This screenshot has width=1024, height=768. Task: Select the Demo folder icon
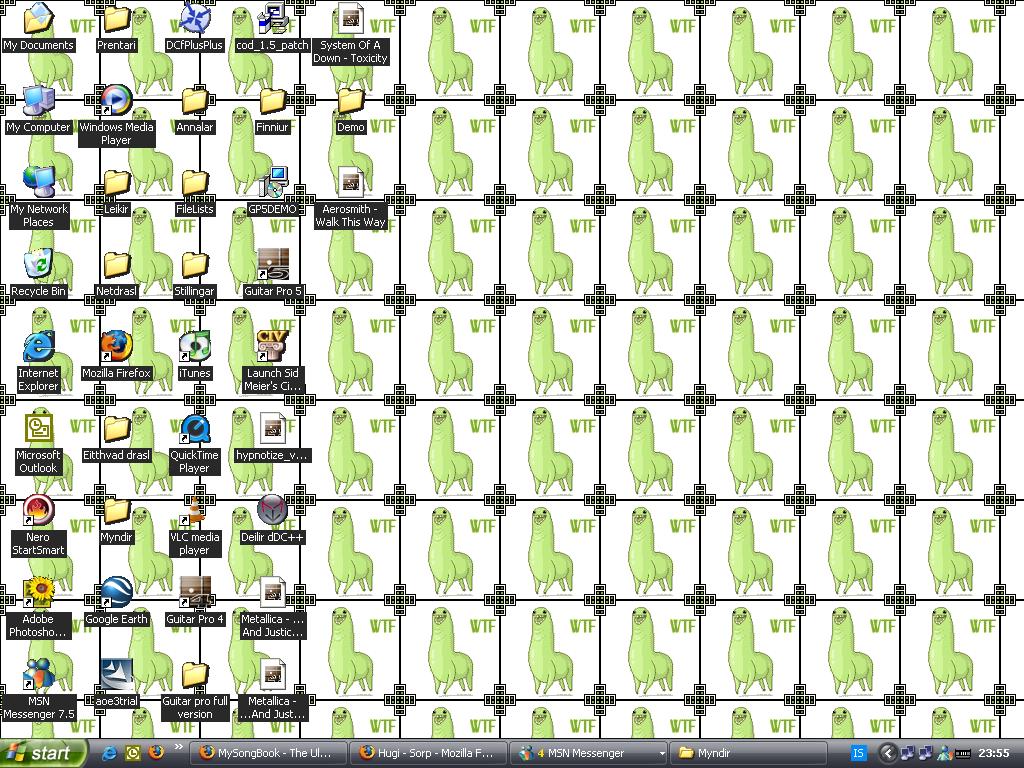click(350, 108)
